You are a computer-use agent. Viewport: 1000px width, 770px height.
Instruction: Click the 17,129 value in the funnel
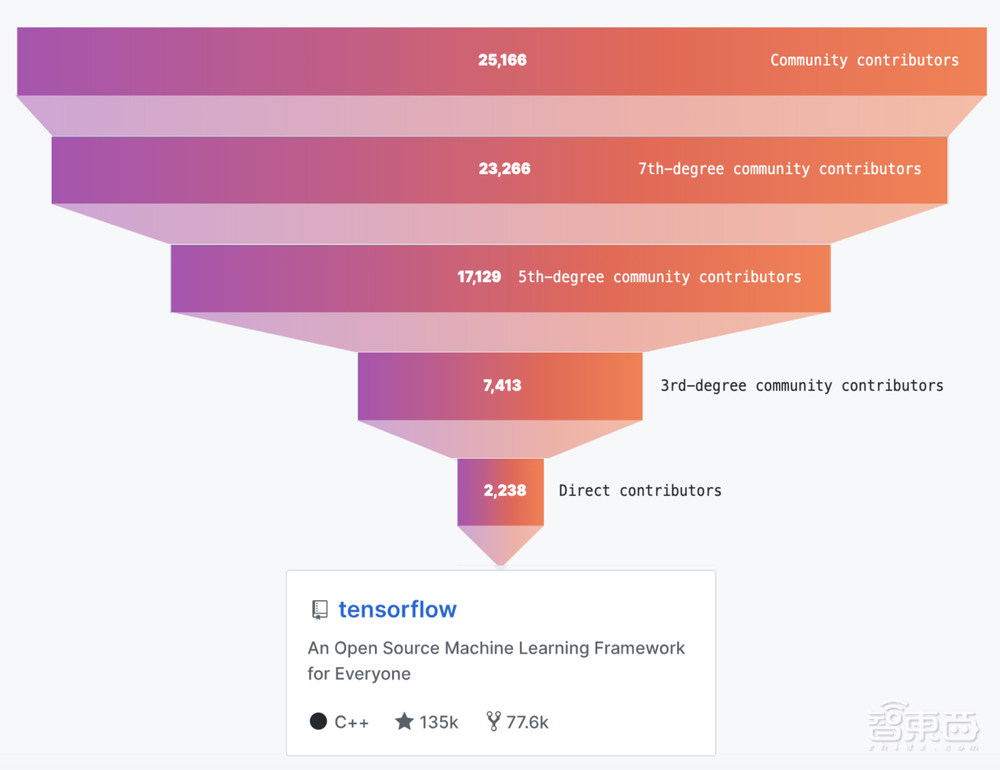479,277
